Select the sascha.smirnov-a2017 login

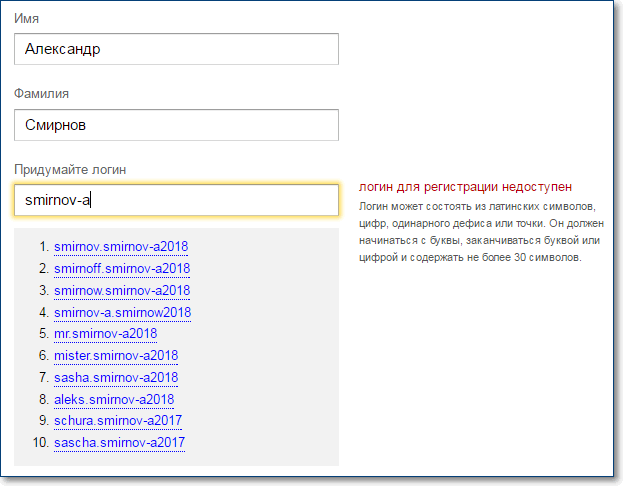click(x=119, y=442)
